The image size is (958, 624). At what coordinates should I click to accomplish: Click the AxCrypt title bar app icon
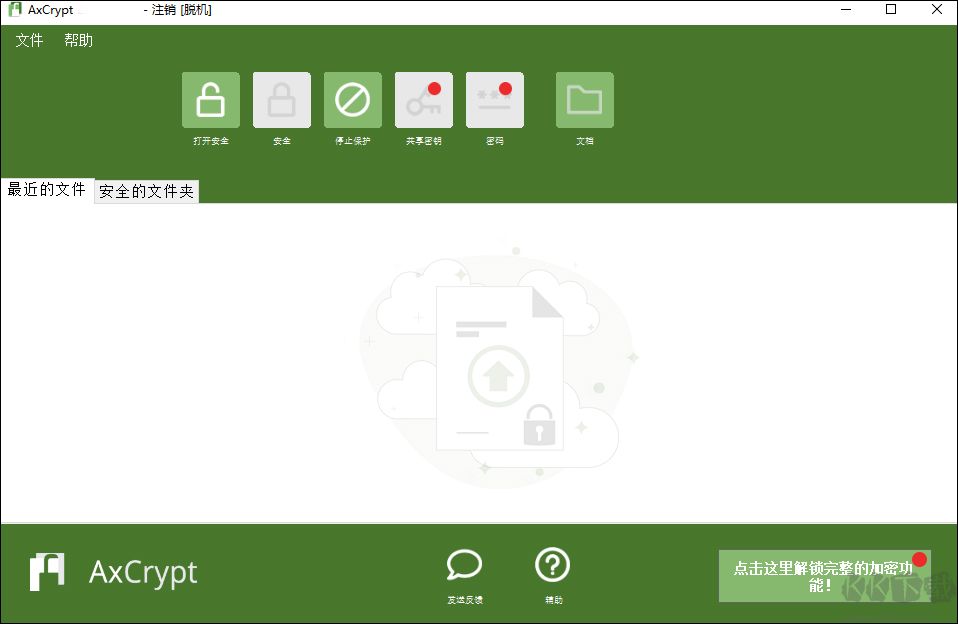[x=15, y=10]
